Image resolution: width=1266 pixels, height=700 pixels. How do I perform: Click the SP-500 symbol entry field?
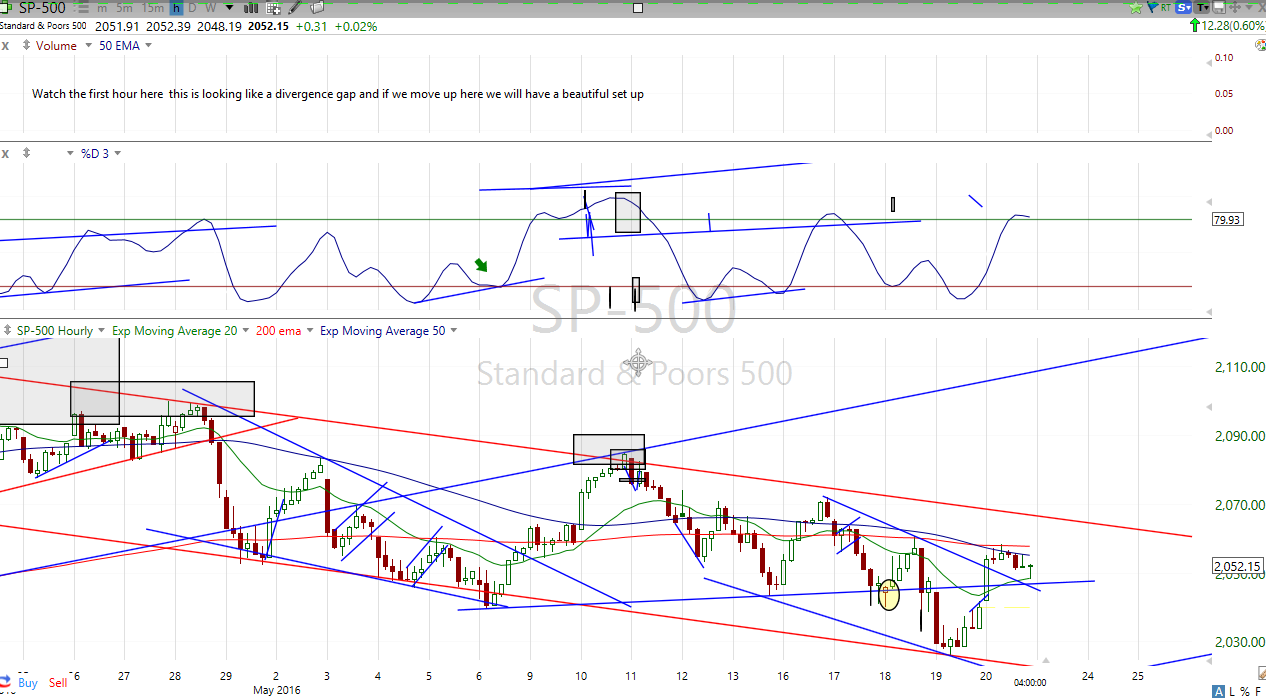(x=42, y=8)
